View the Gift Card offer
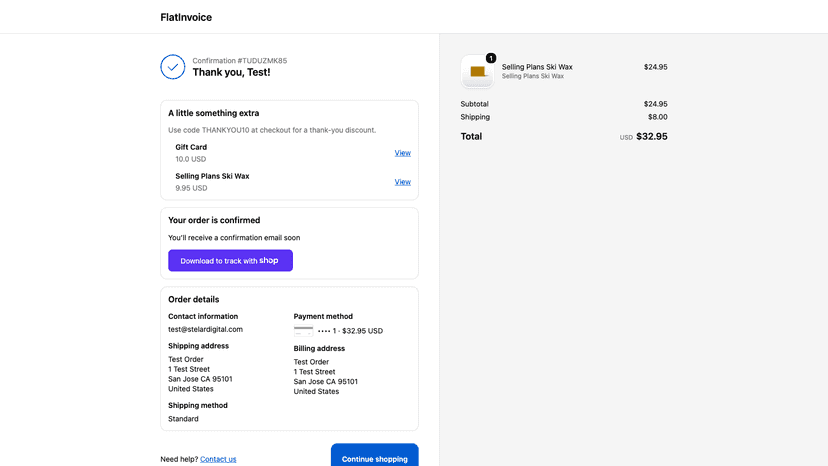This screenshot has width=828, height=466. (402, 153)
